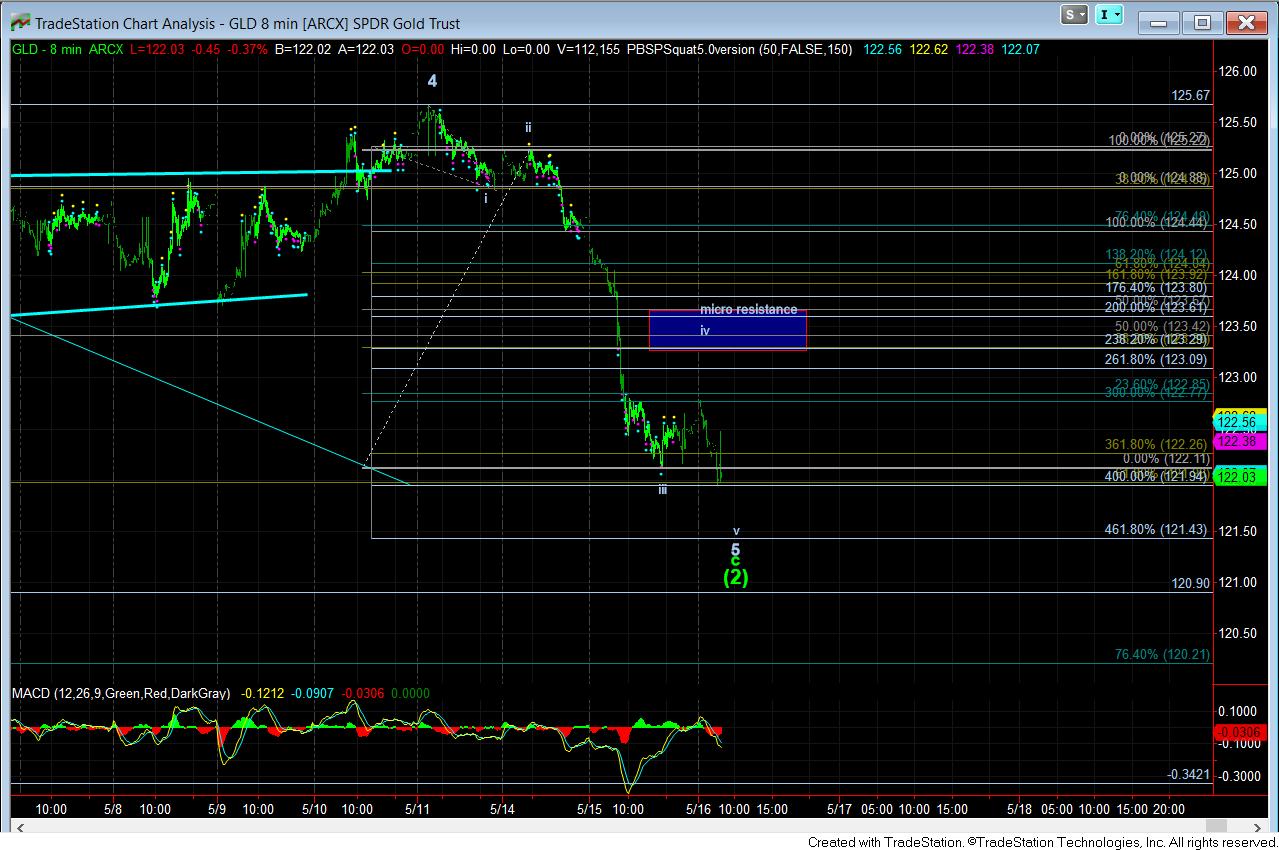
Task: Click the 76.40% (120.21) retracement label
Action: coord(1162,654)
